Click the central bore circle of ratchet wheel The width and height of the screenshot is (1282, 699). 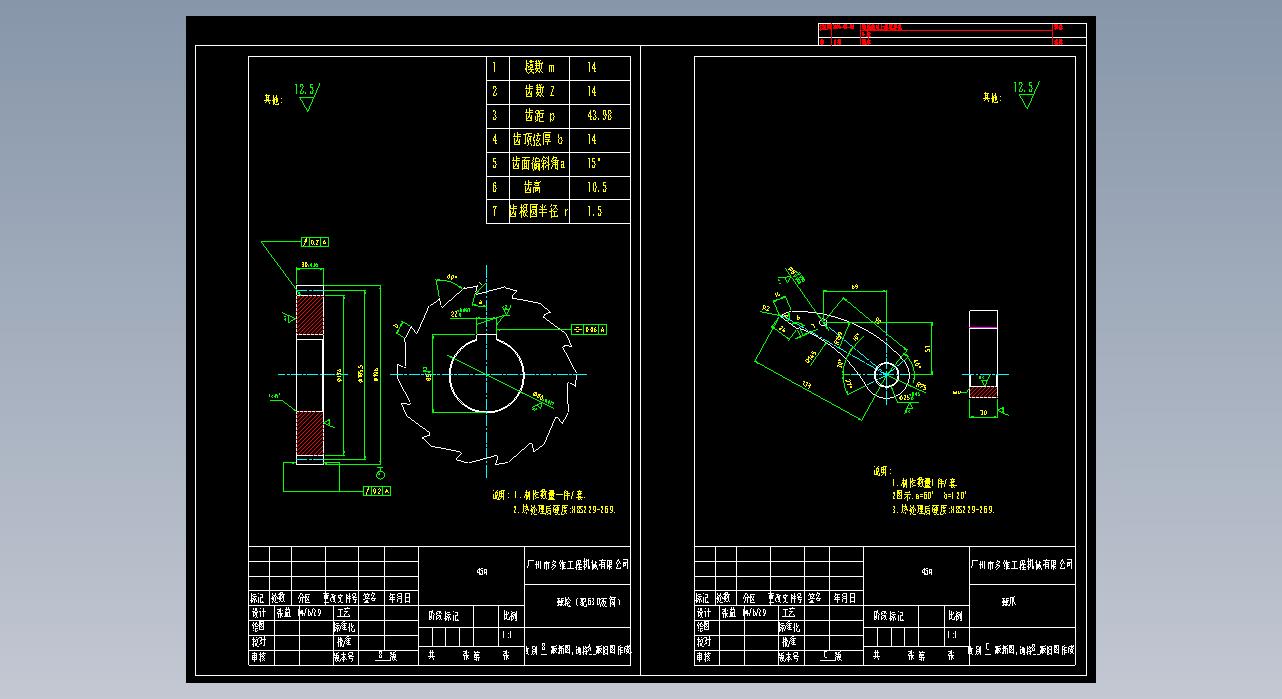[486, 375]
